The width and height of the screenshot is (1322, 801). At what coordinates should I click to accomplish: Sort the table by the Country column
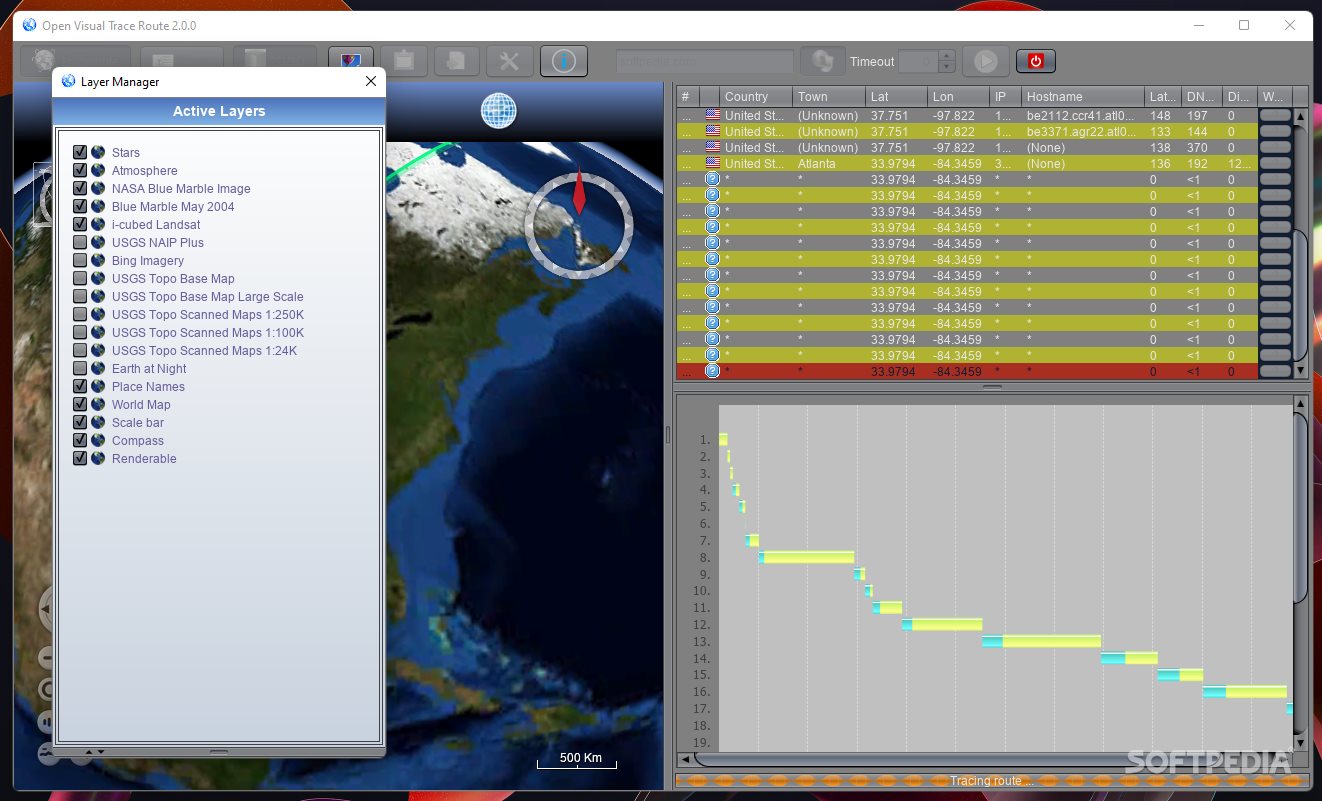756,97
